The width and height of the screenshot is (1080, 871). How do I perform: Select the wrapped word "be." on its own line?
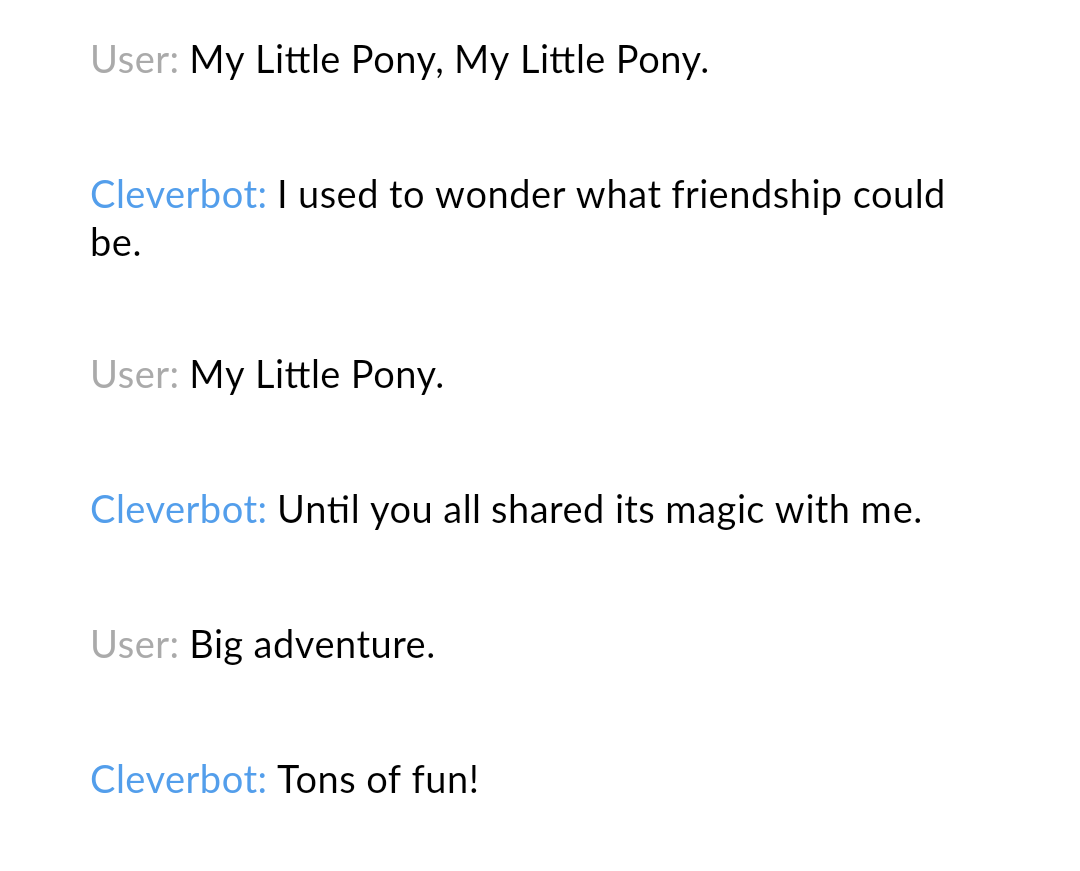pos(116,242)
